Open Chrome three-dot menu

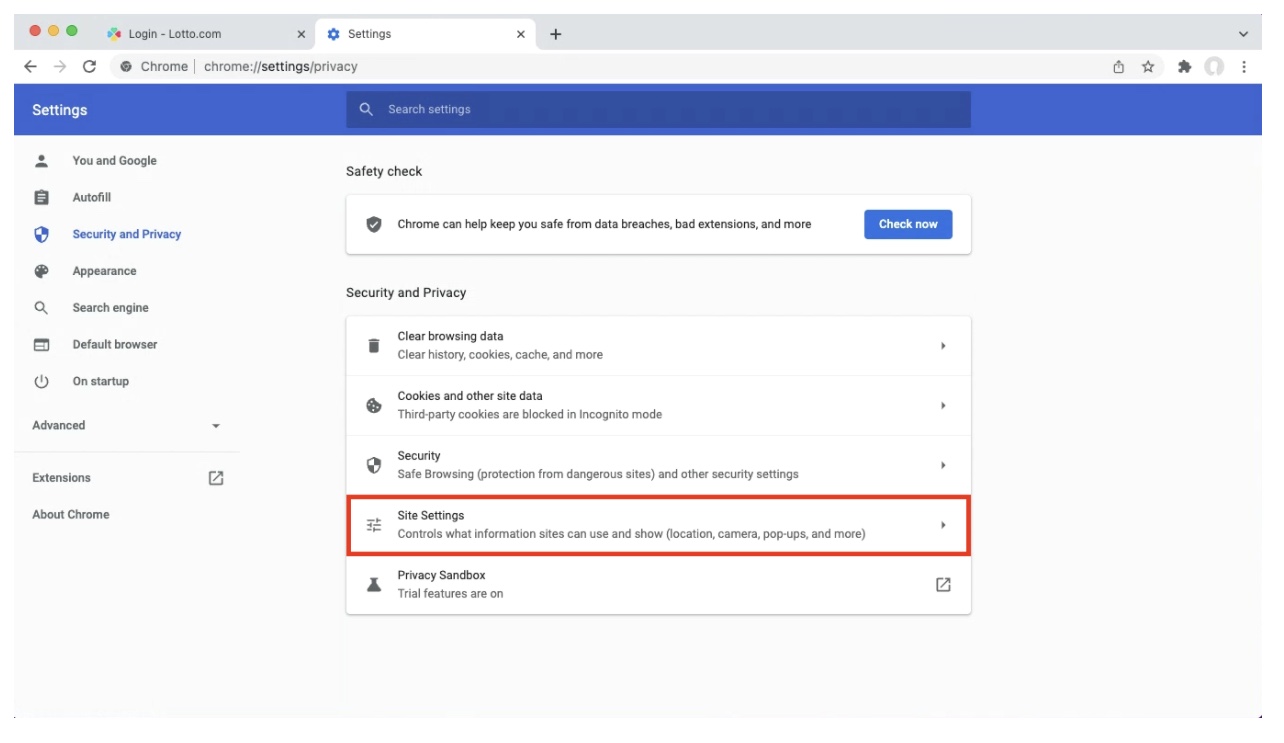[x=1244, y=67]
